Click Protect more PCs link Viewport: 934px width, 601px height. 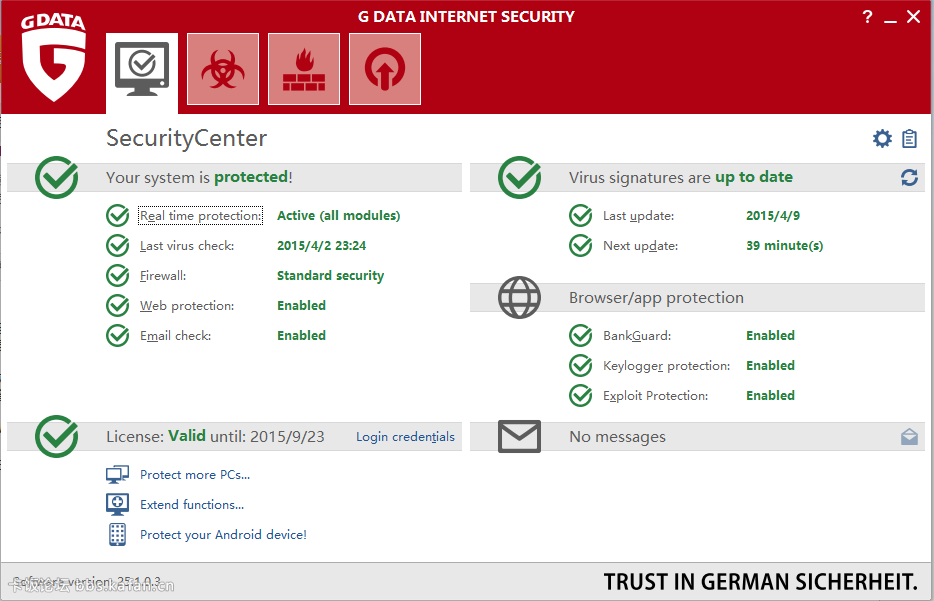195,475
